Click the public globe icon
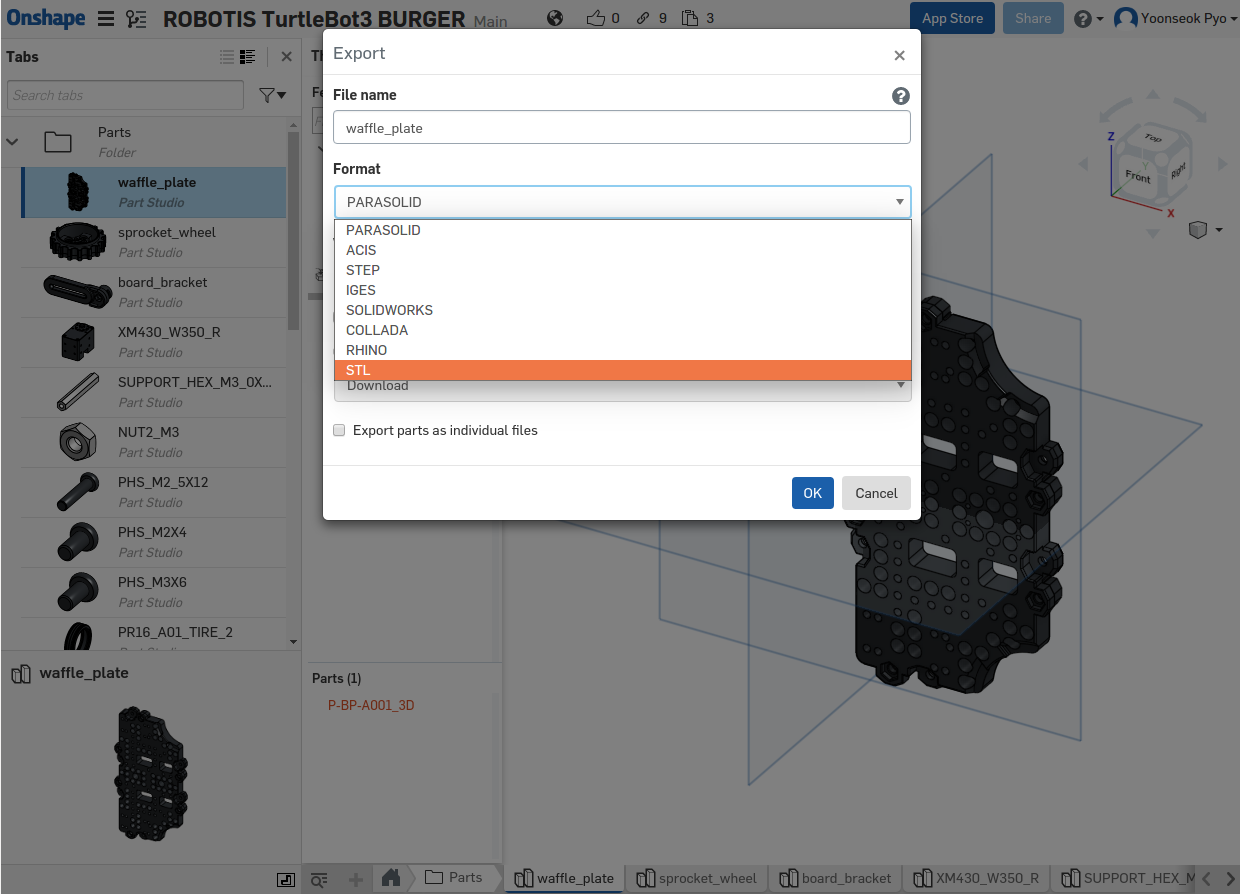 [x=556, y=18]
